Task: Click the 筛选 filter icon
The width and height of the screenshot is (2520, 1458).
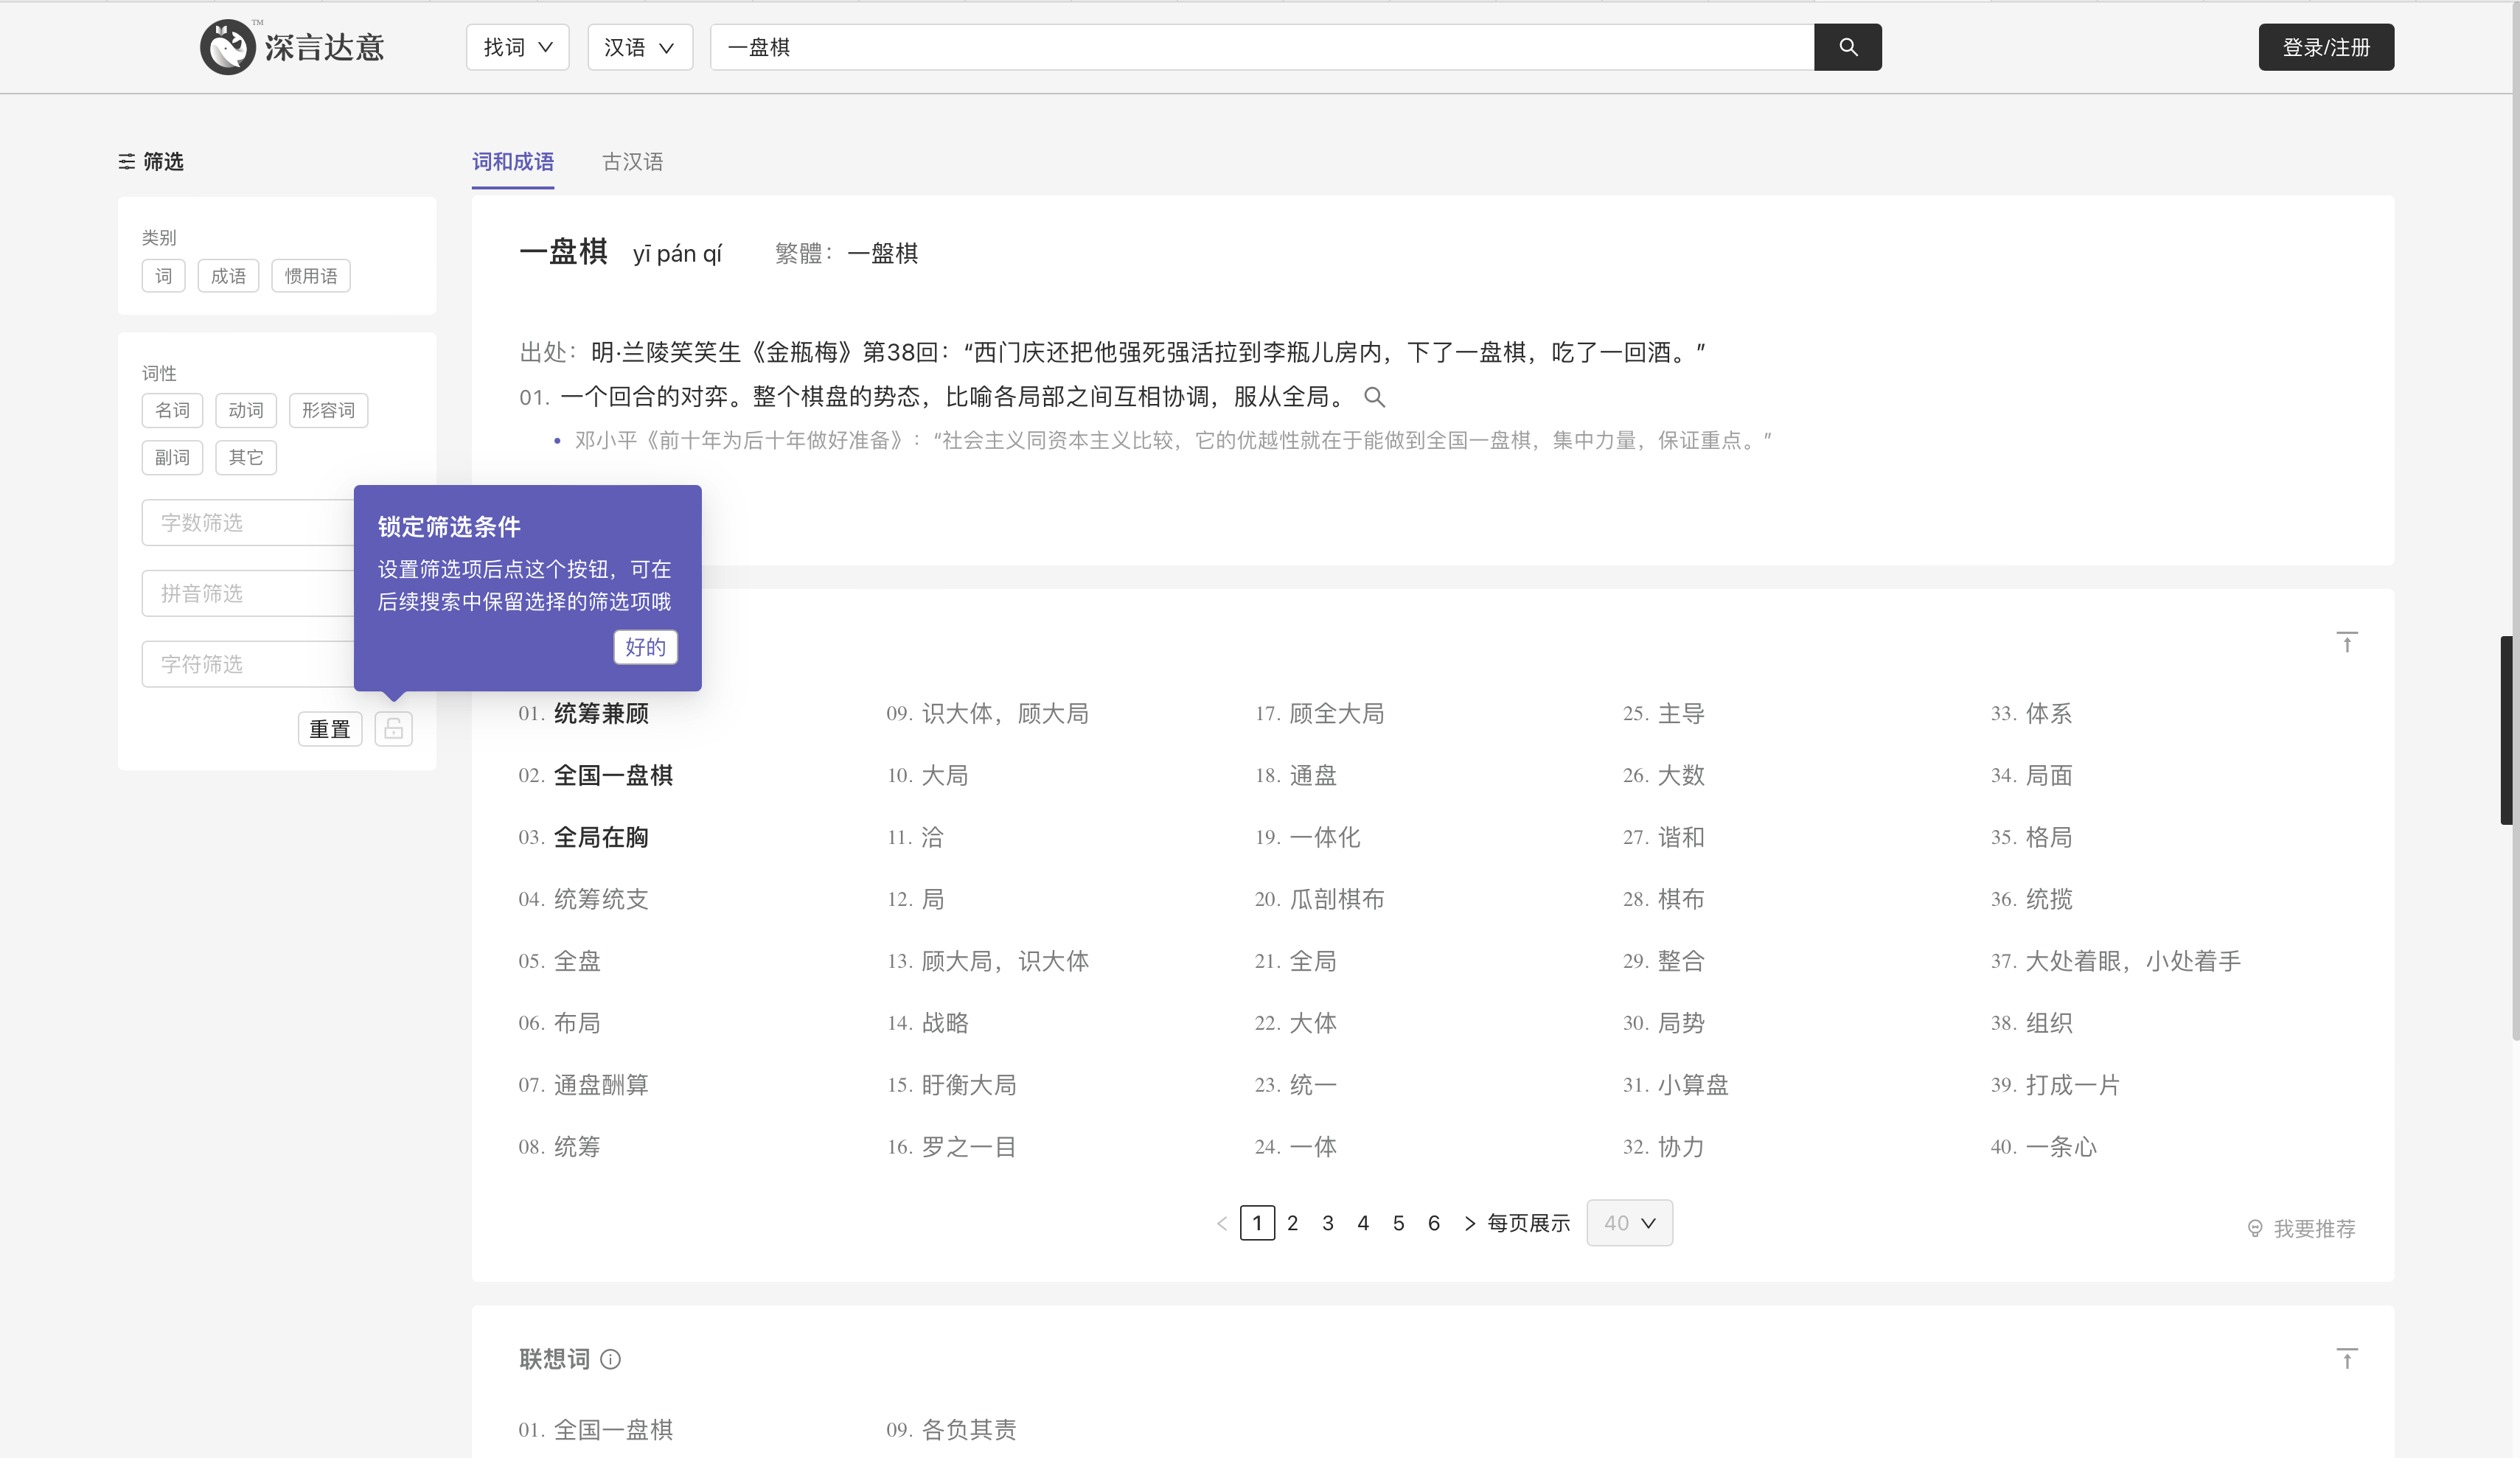Action: pos(127,161)
